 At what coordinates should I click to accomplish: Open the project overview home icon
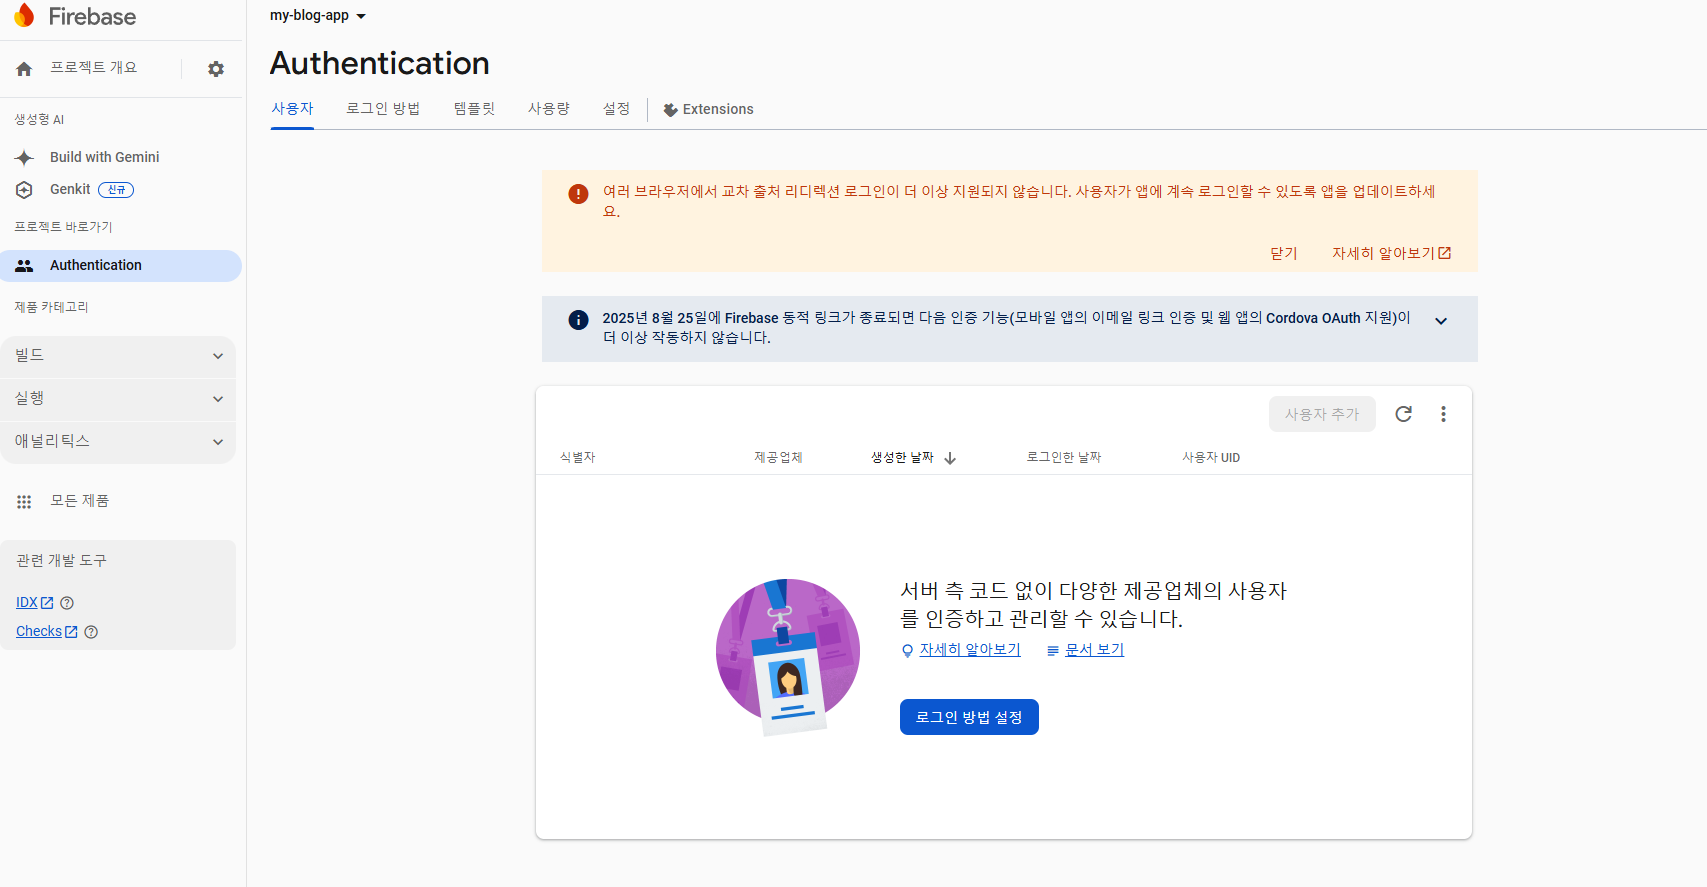click(x=24, y=69)
